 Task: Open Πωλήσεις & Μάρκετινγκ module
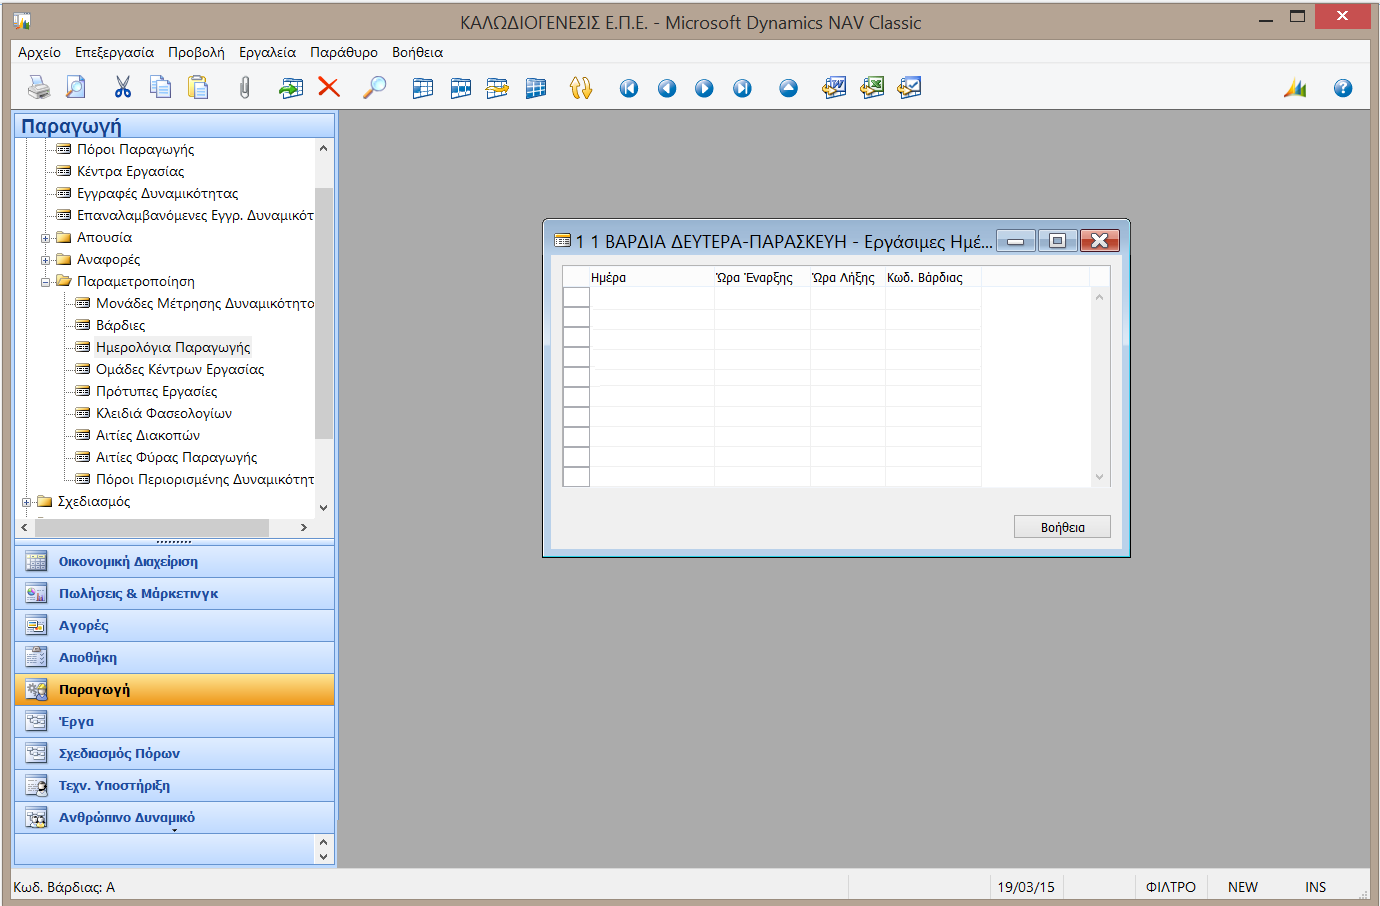[175, 594]
